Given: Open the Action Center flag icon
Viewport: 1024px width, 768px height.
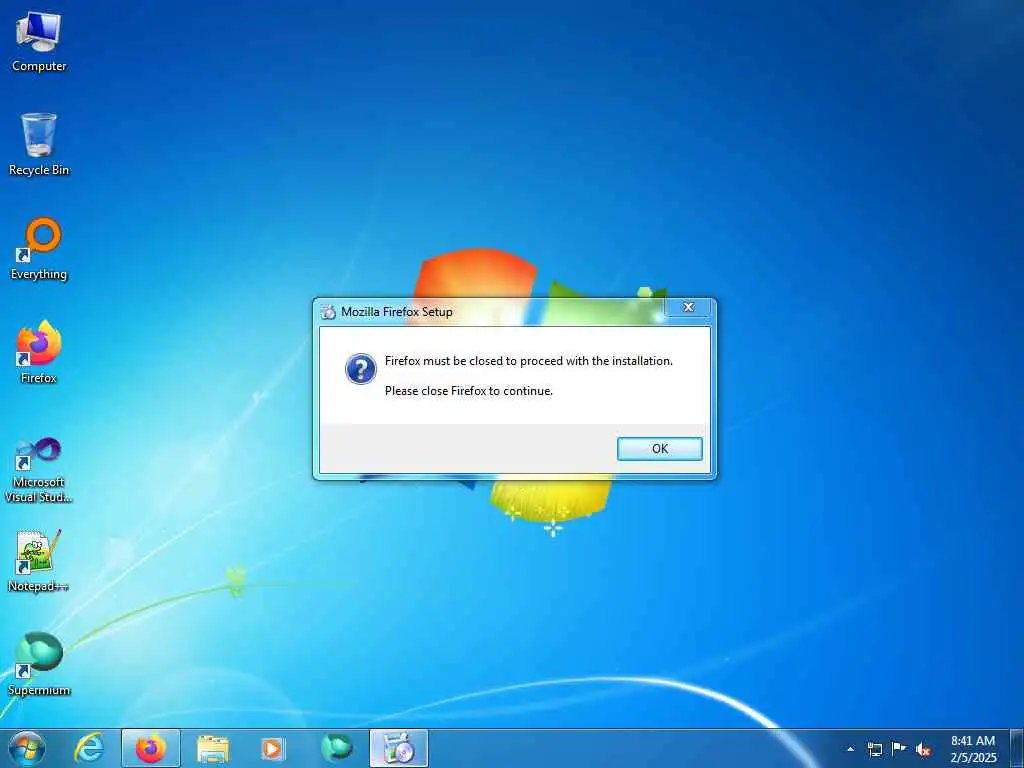Looking at the screenshot, I should pyautogui.click(x=899, y=749).
